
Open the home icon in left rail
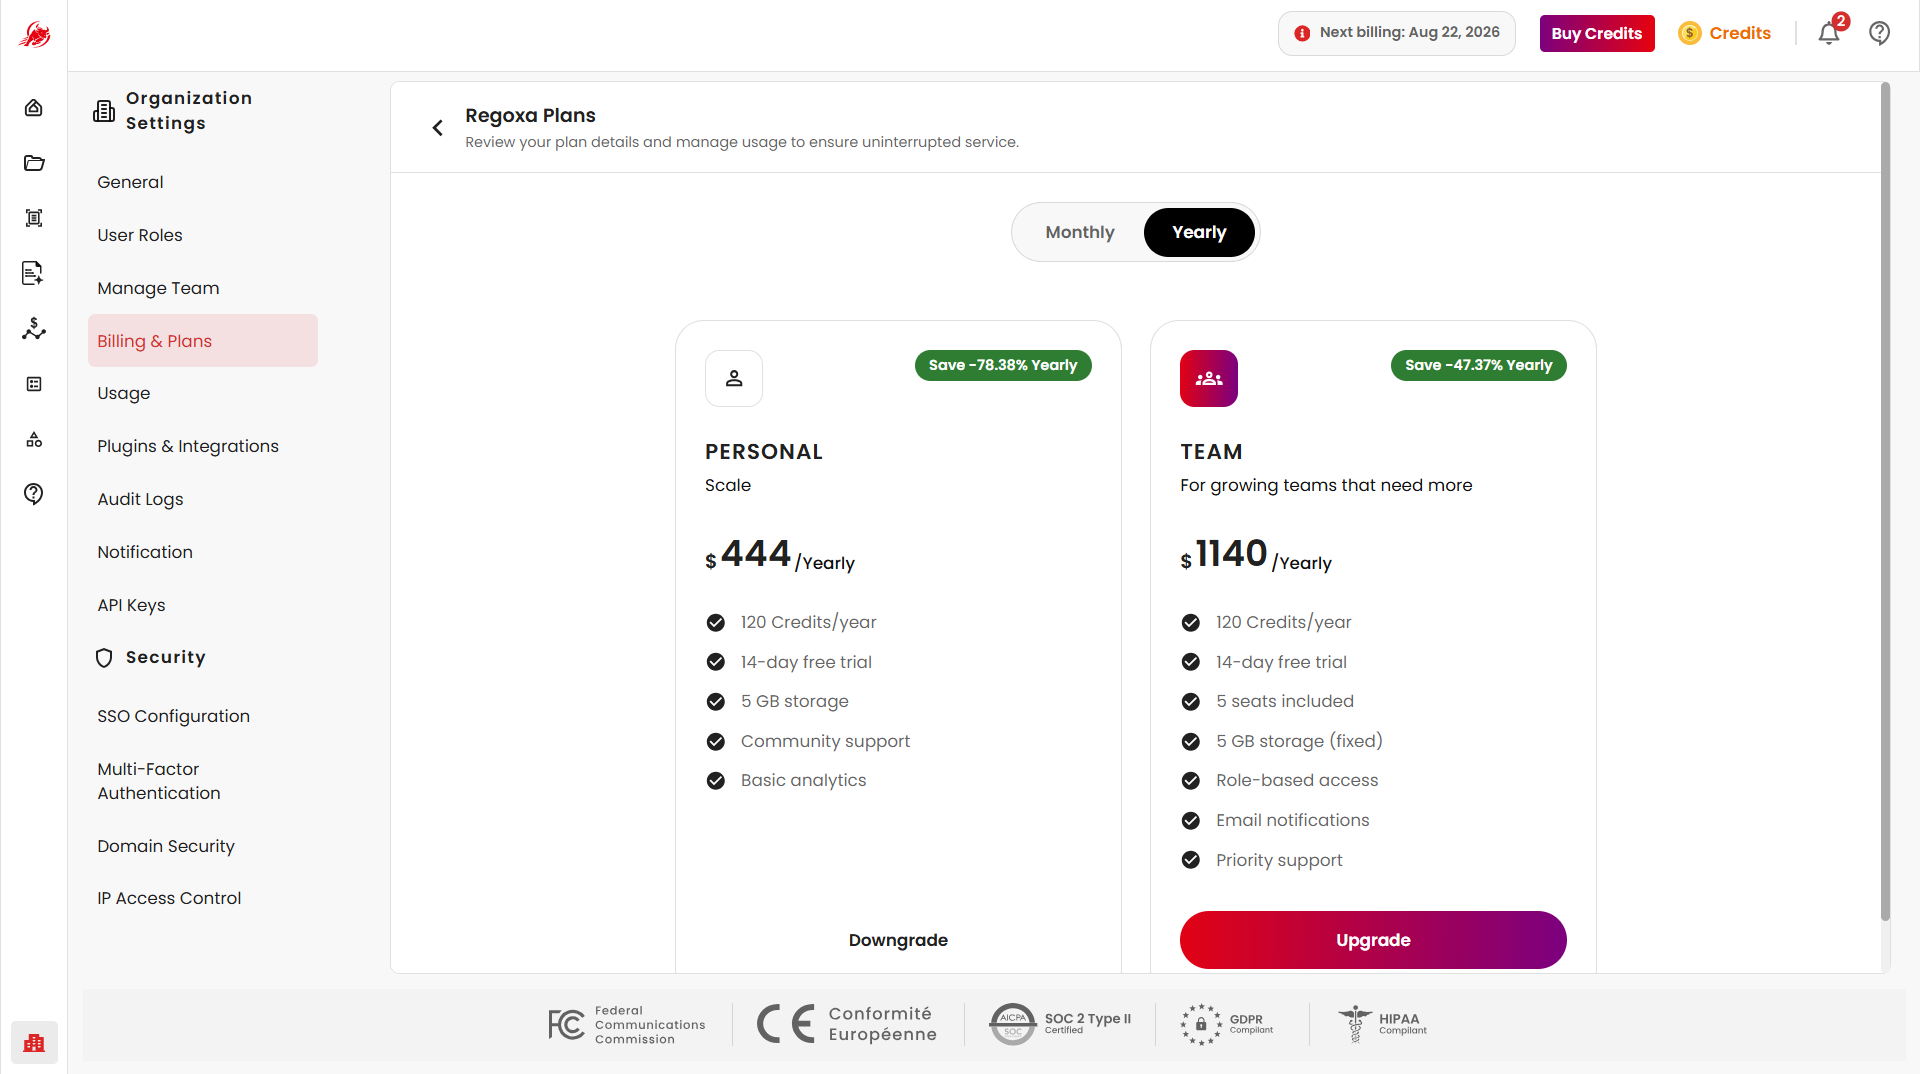[34, 108]
